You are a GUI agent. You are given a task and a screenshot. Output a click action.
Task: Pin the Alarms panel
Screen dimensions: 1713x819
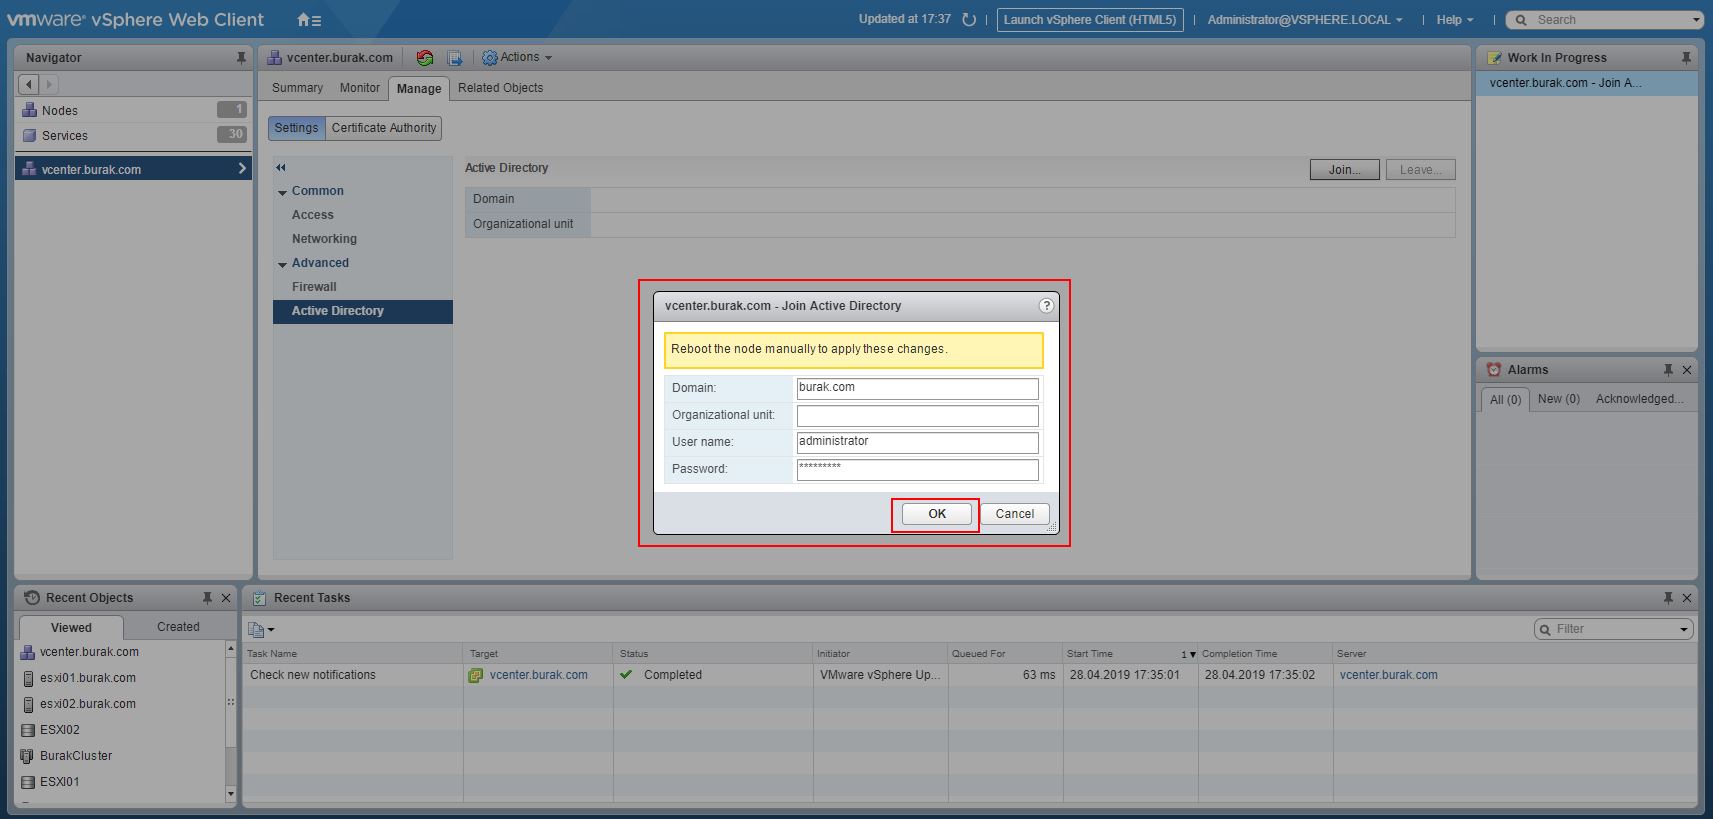1668,370
